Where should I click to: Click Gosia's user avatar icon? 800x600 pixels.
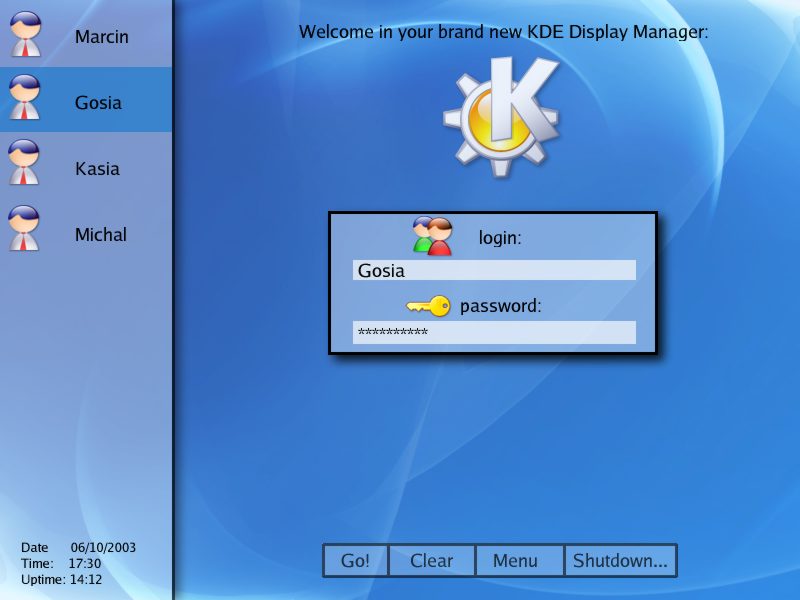click(25, 97)
